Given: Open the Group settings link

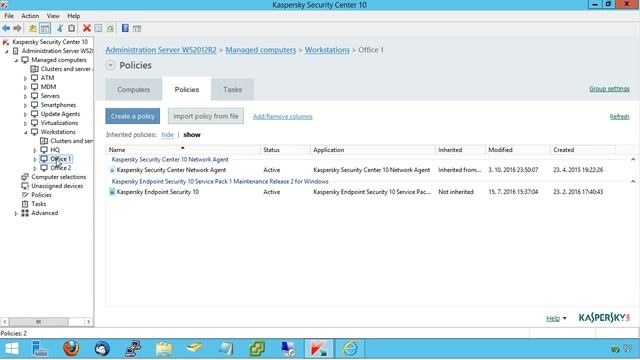Looking at the screenshot, I should pos(609,89).
